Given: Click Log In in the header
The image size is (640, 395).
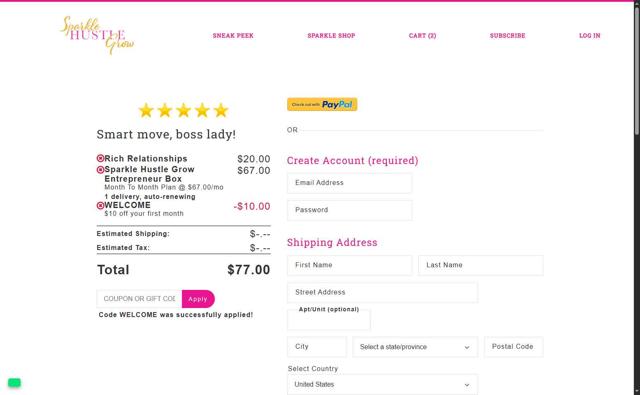Looking at the screenshot, I should click(589, 36).
